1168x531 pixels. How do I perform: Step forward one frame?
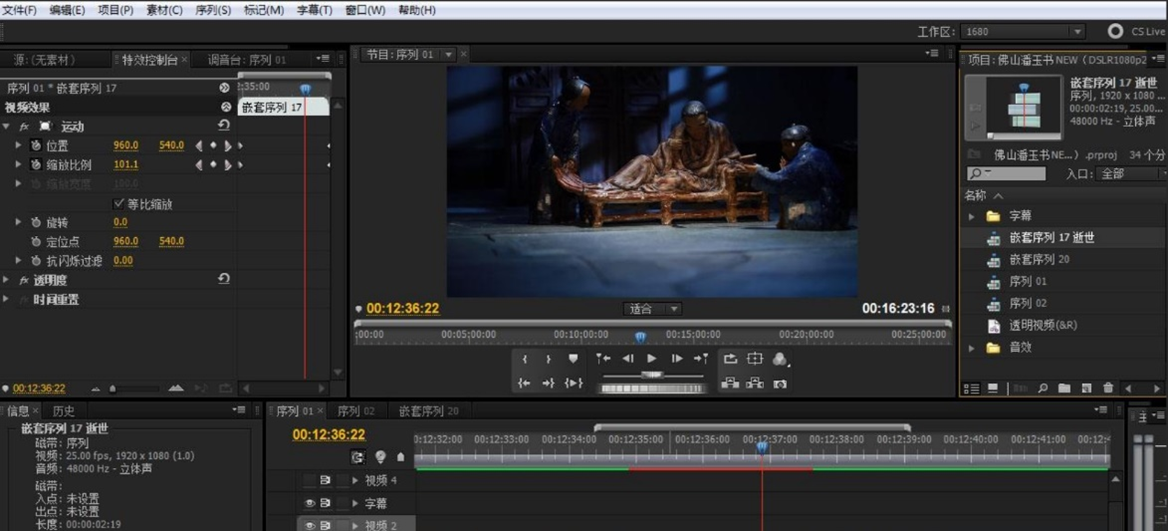point(676,358)
